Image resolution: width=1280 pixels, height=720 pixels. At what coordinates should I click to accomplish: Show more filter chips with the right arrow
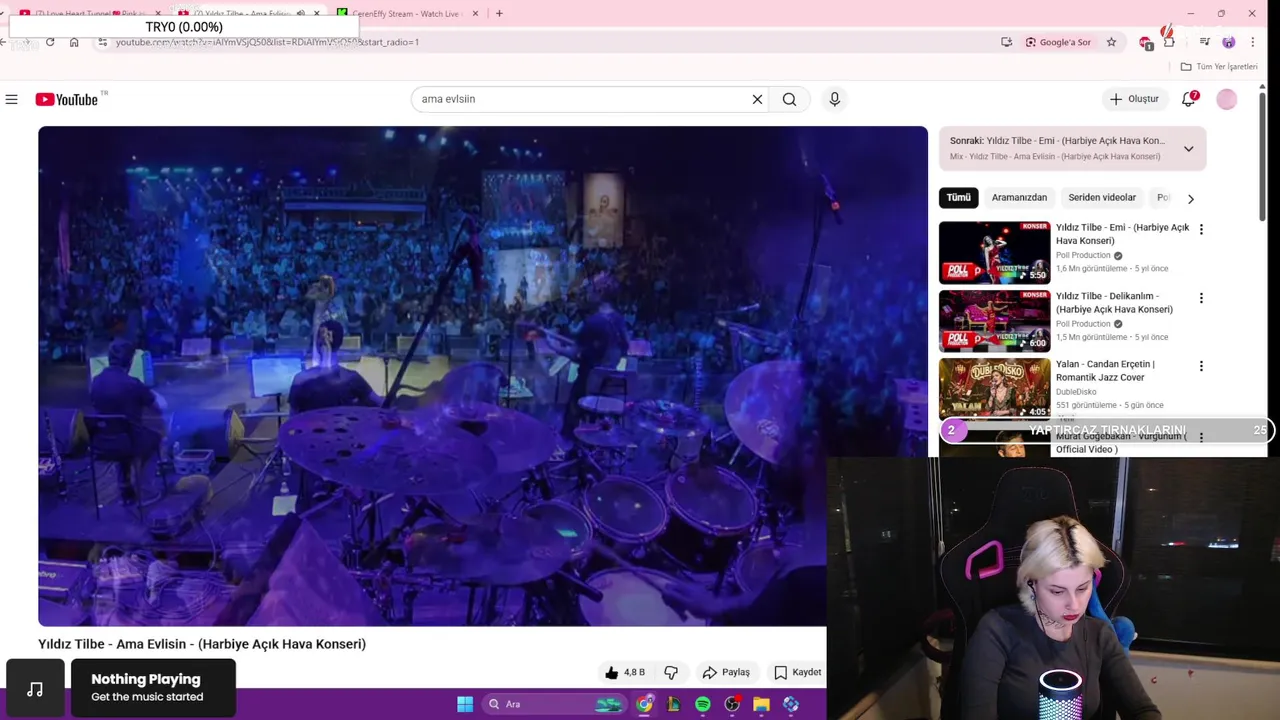click(x=1190, y=198)
